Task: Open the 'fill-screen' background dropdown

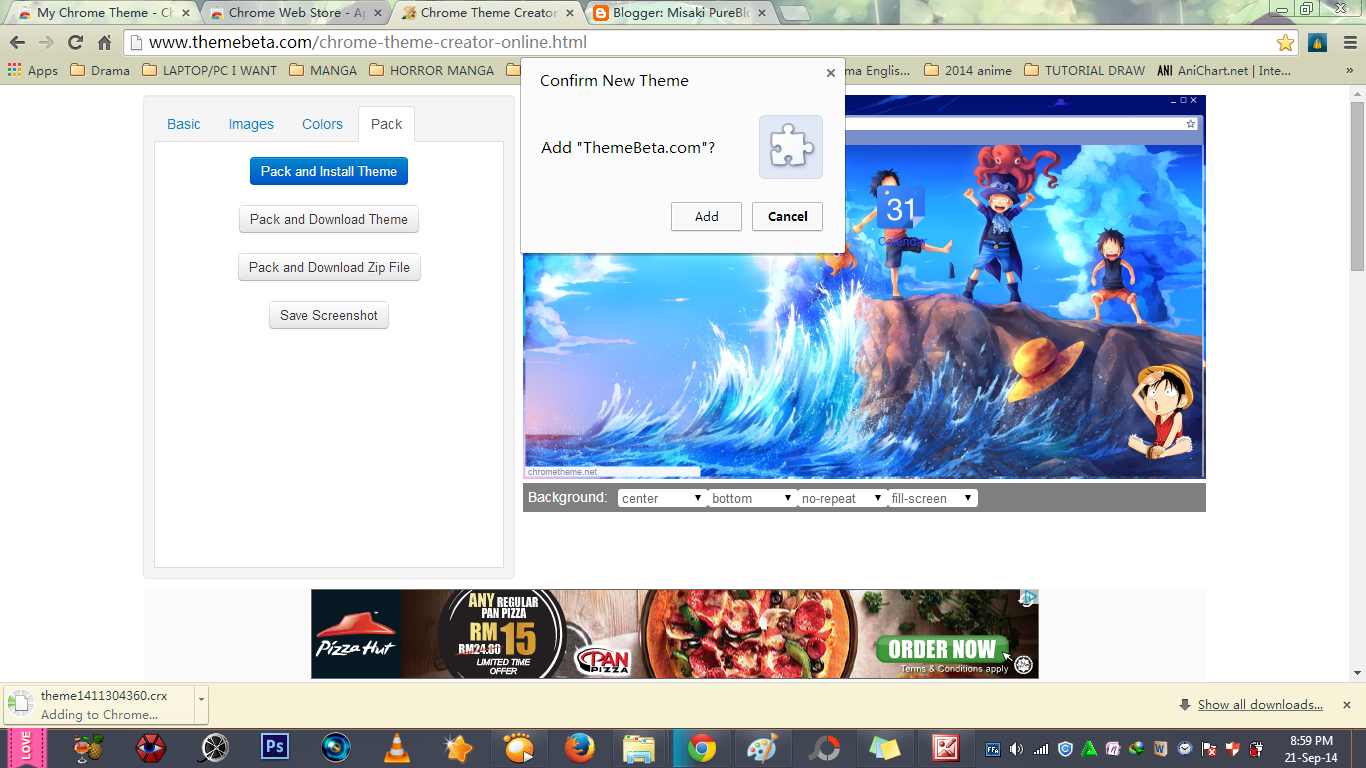Action: click(932, 498)
